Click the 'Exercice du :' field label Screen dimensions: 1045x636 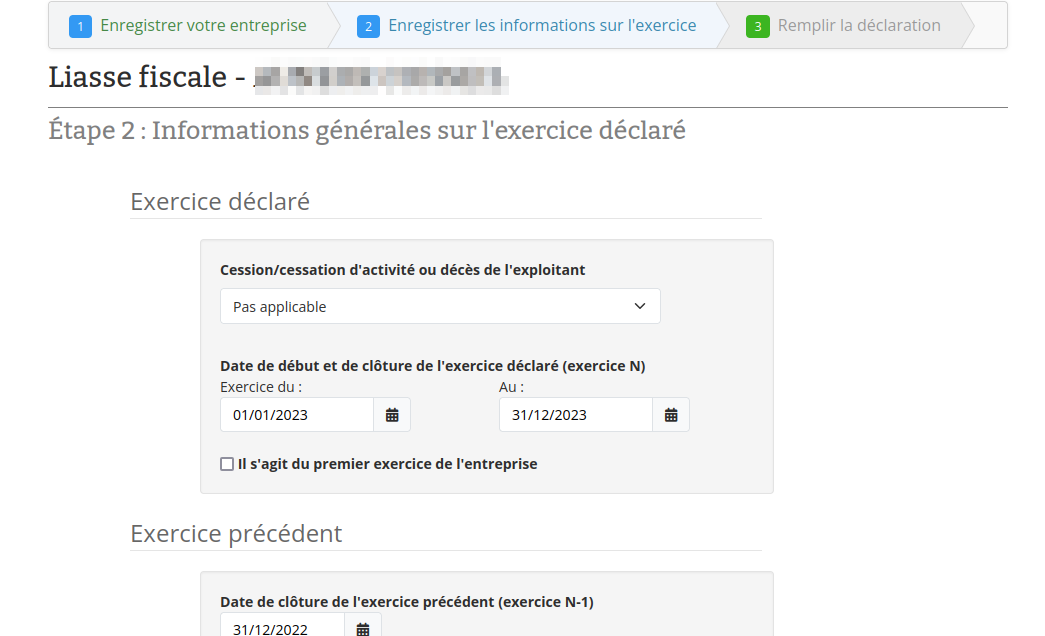point(261,387)
